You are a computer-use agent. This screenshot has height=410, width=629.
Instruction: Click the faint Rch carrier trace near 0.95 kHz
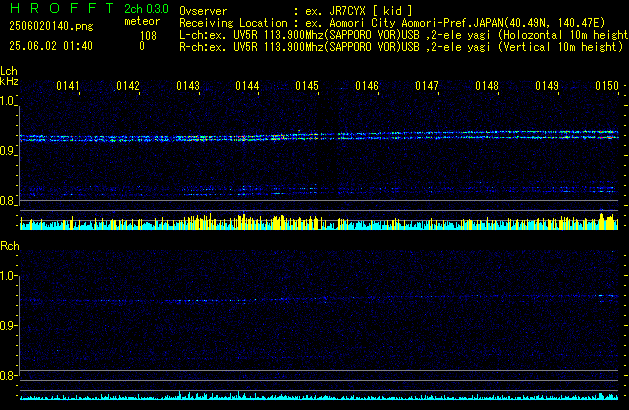pos(319,298)
